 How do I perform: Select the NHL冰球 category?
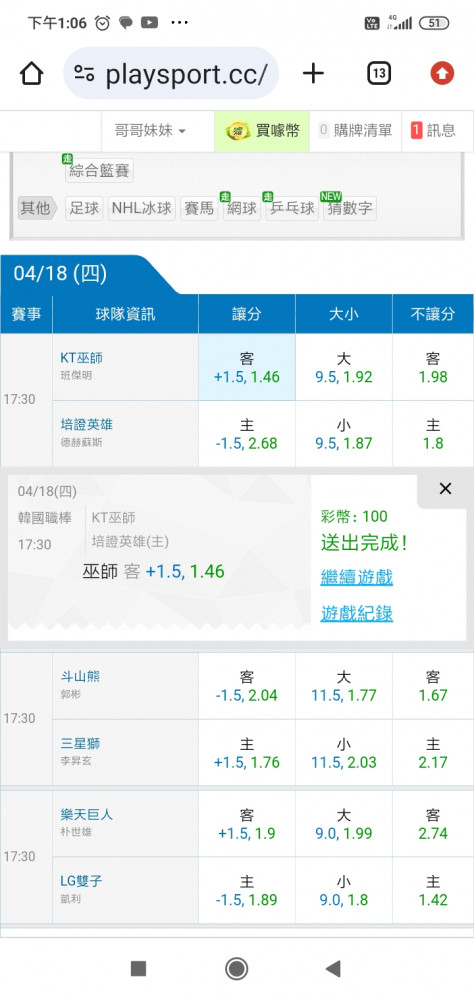click(142, 209)
